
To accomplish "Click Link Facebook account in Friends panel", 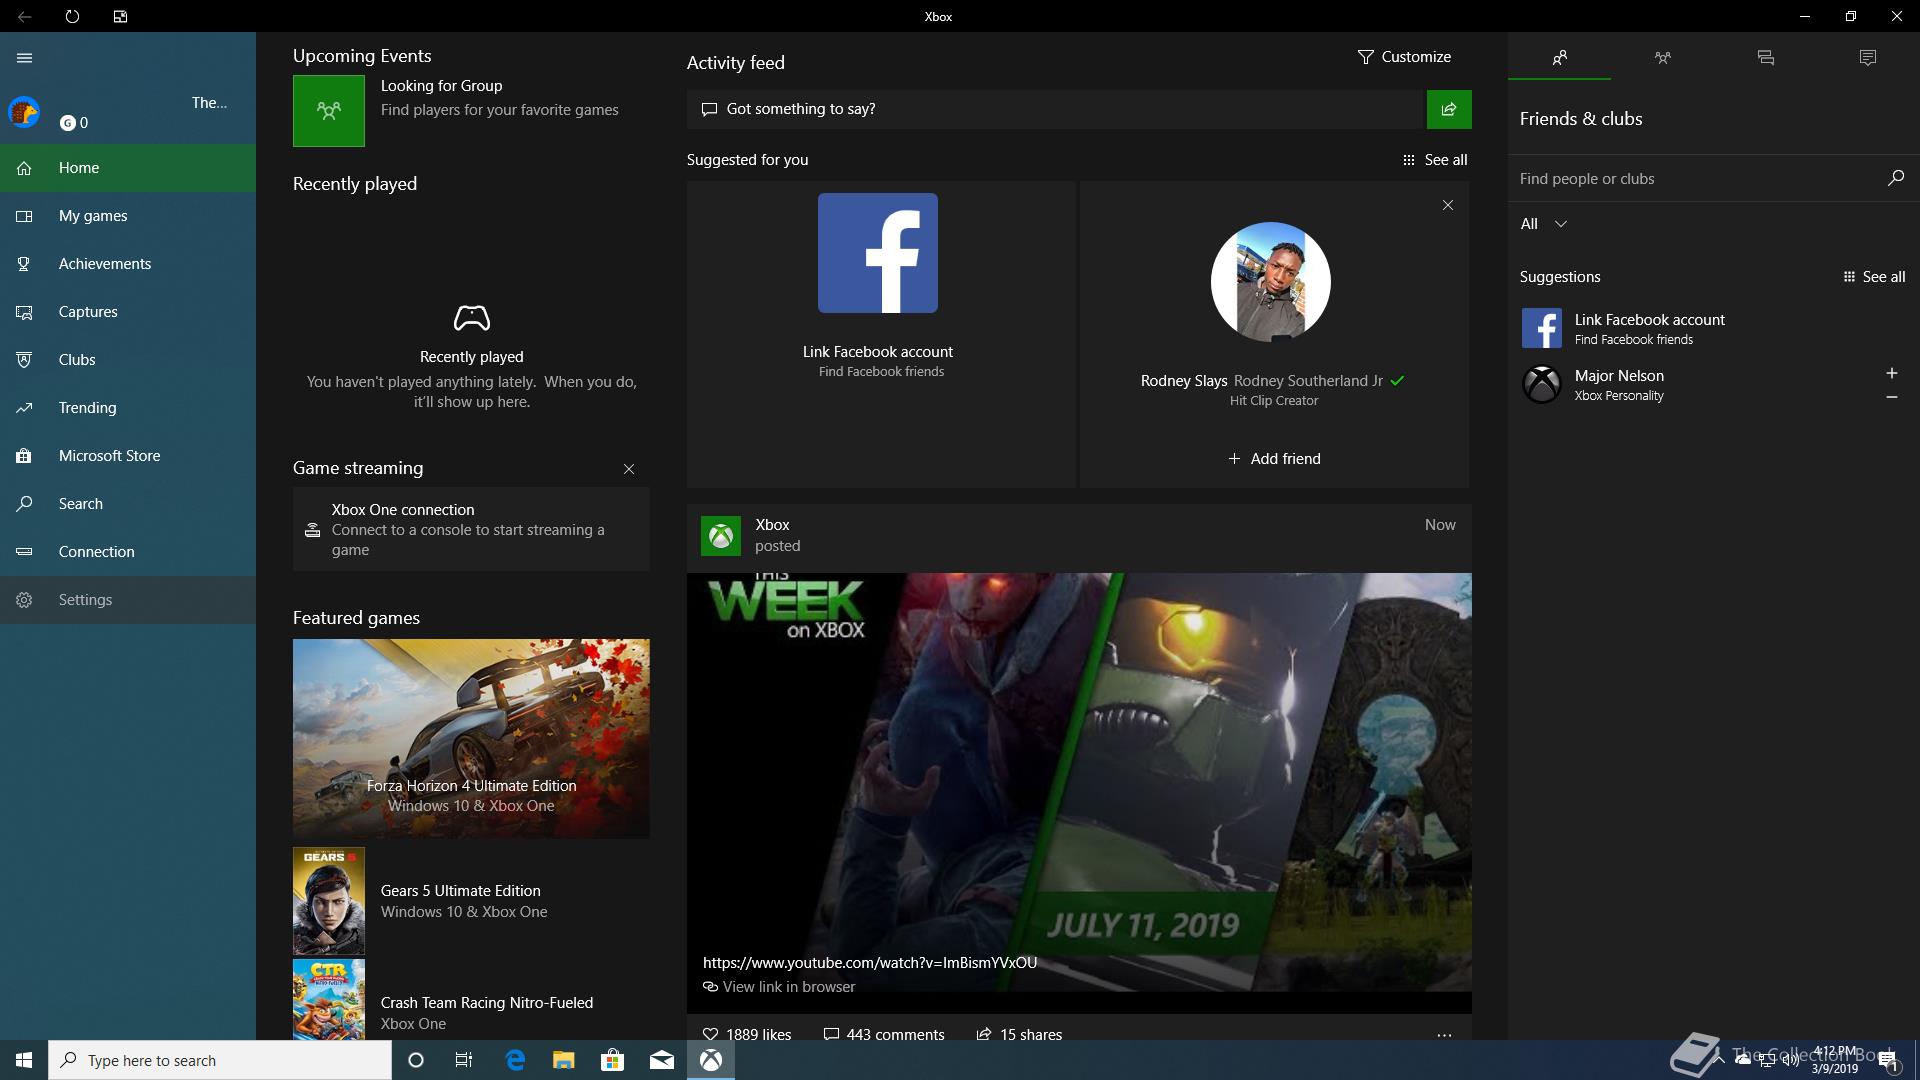I will point(1713,328).
